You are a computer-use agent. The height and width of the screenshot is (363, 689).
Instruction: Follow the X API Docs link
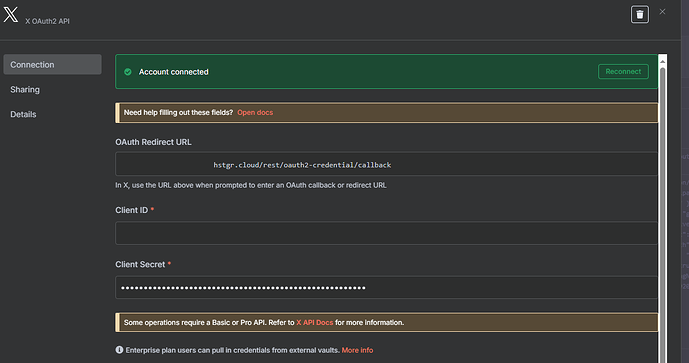point(315,323)
